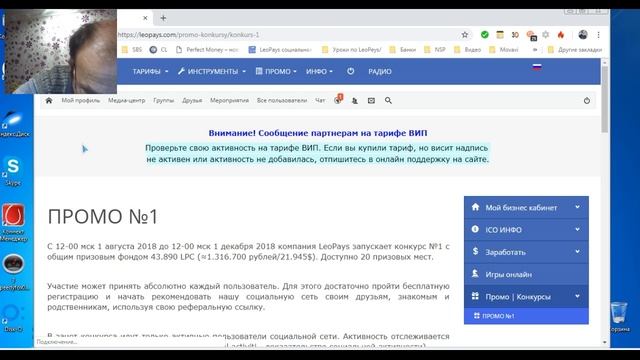Click the Внимание! Сообщение партнерам heading

pyautogui.click(x=318, y=133)
